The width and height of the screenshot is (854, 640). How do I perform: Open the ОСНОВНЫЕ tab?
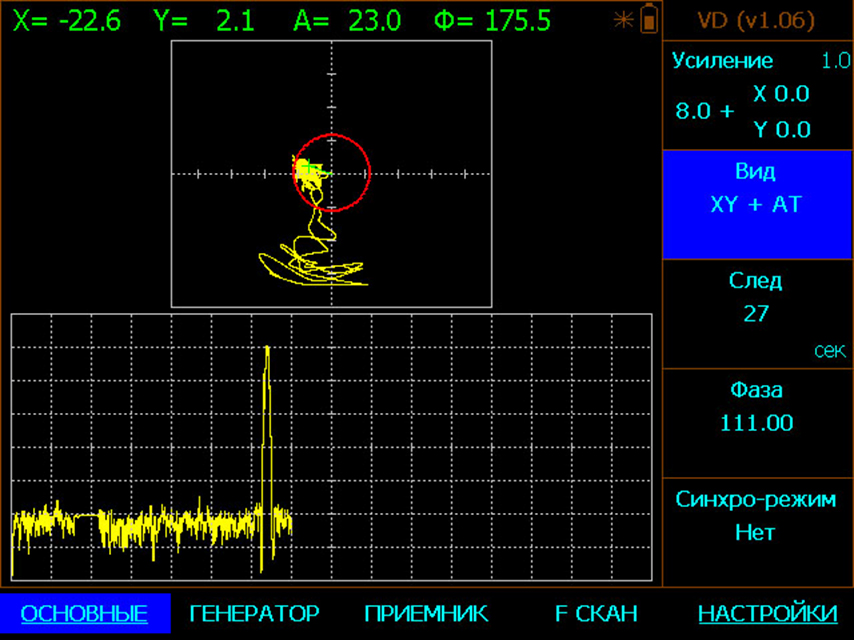tap(85, 613)
